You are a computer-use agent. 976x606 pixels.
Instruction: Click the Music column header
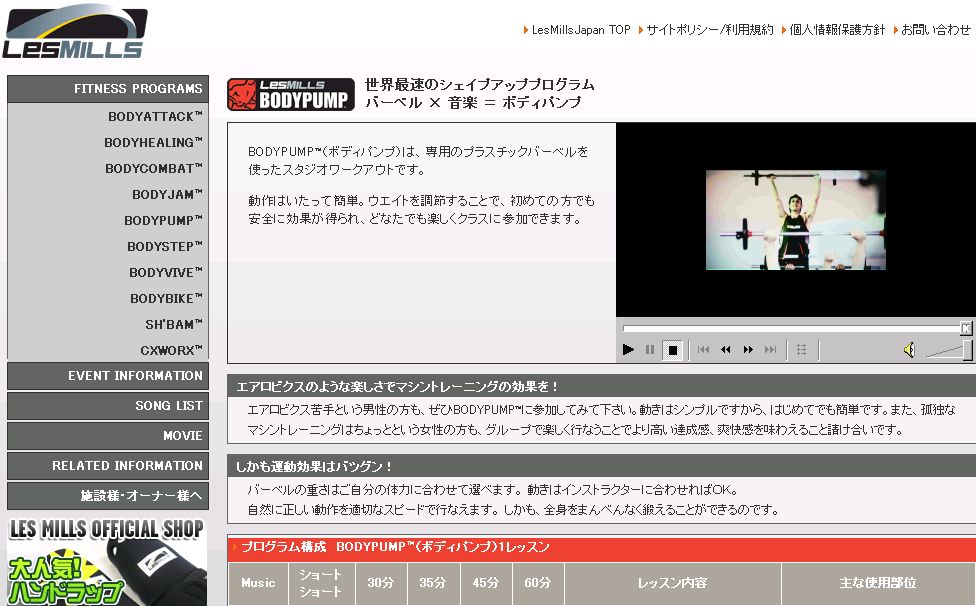pos(258,583)
